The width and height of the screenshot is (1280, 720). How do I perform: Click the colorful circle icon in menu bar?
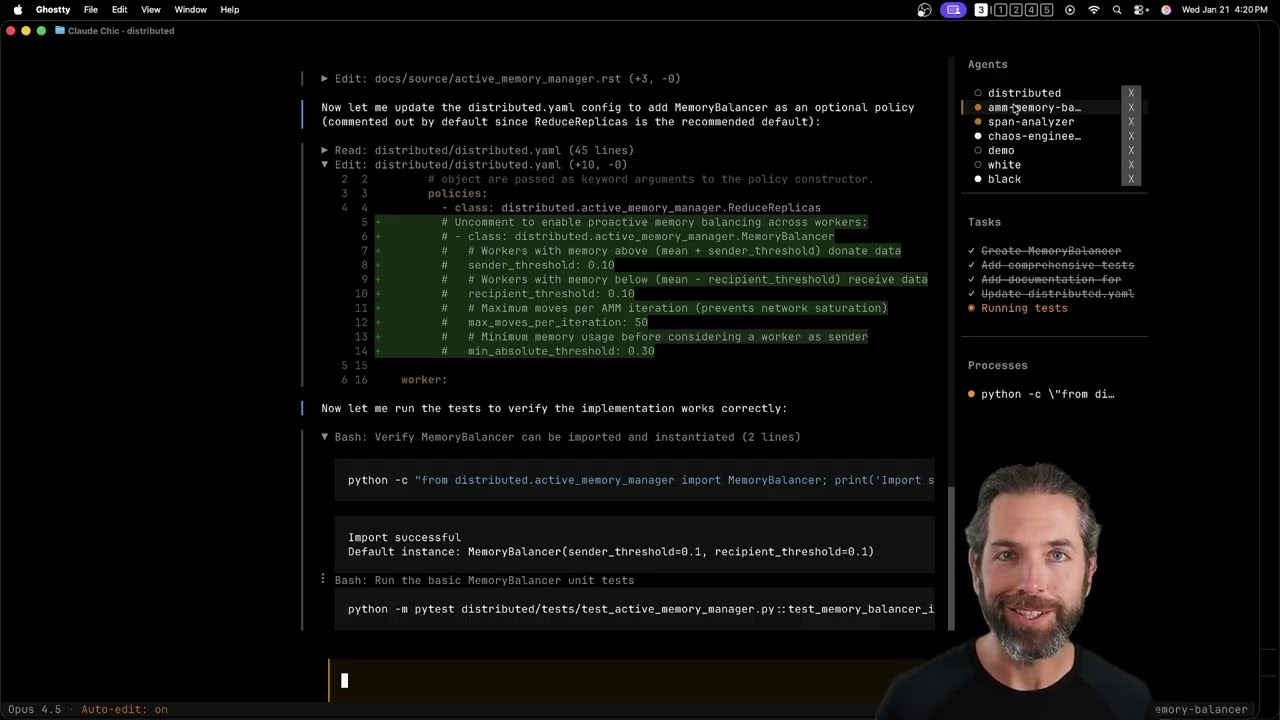1165,10
